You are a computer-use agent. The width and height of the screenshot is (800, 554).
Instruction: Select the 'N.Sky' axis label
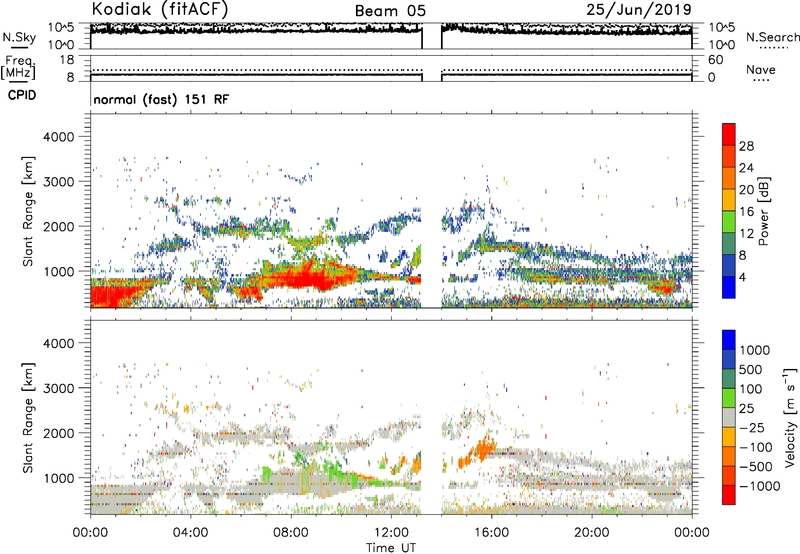(x=19, y=37)
